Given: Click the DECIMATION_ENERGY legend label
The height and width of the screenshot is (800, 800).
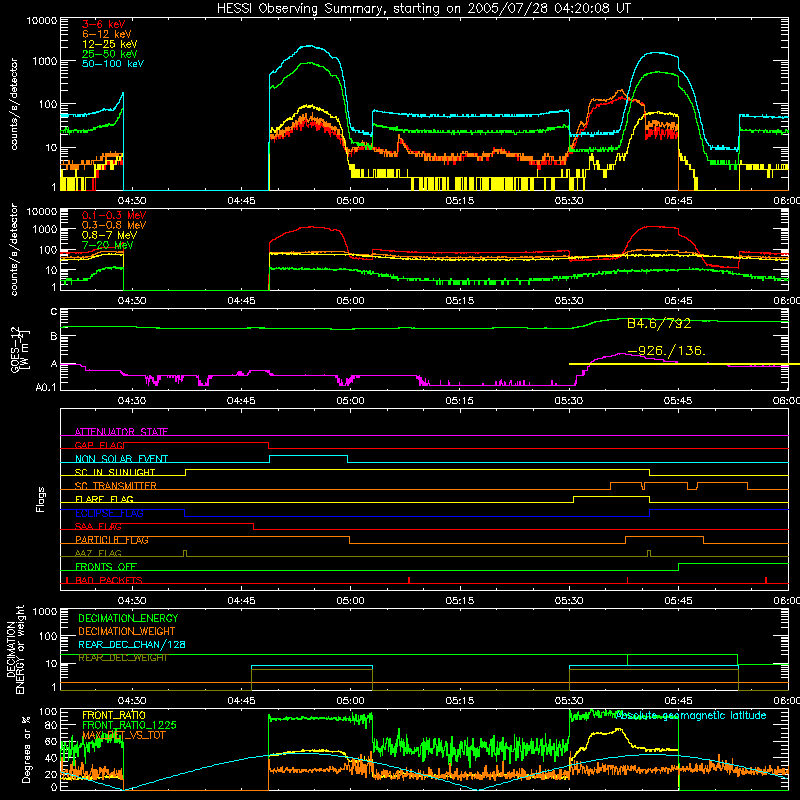Looking at the screenshot, I should (x=128, y=618).
